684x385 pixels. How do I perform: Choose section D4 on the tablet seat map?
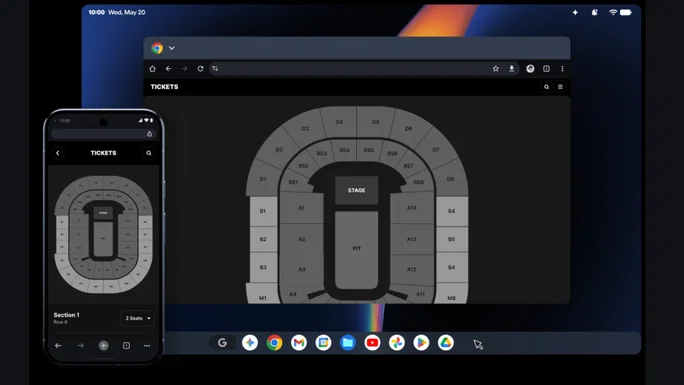click(339, 122)
